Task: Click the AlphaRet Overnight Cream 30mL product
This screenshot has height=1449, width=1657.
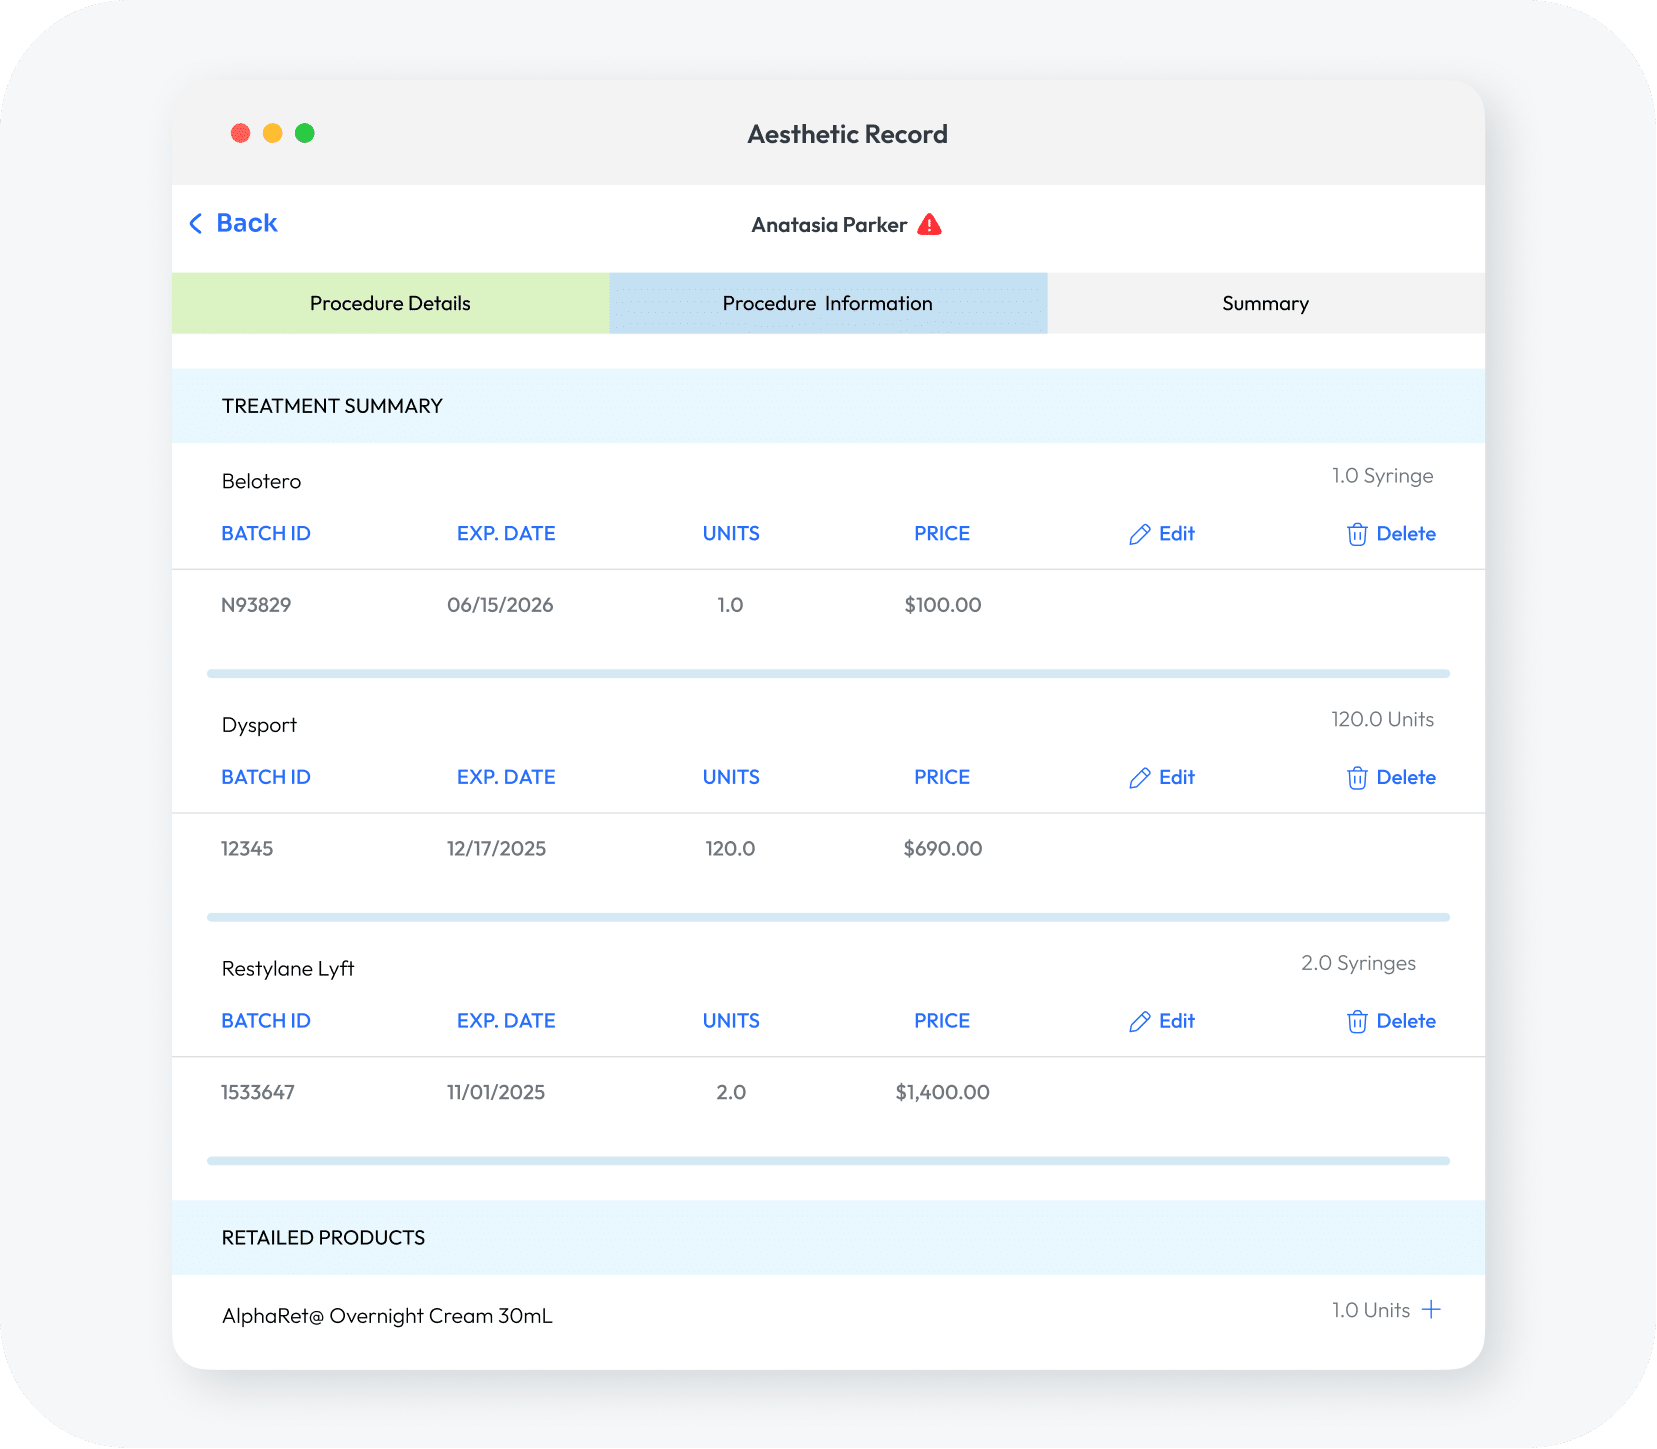Action: [387, 1316]
